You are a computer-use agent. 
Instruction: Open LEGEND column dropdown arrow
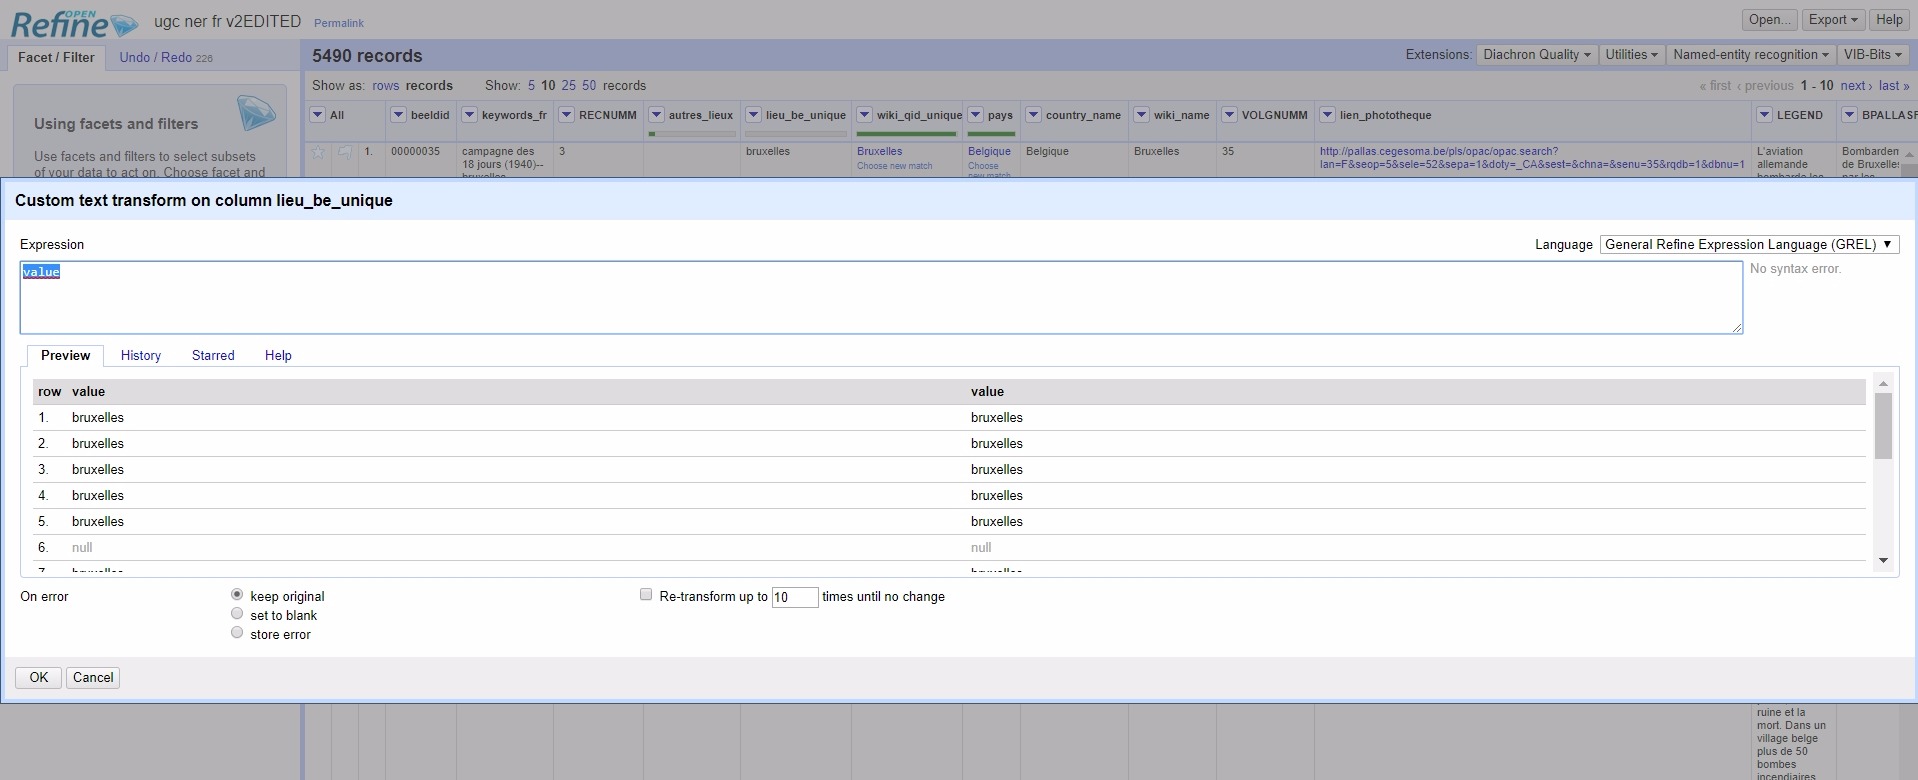point(1764,115)
